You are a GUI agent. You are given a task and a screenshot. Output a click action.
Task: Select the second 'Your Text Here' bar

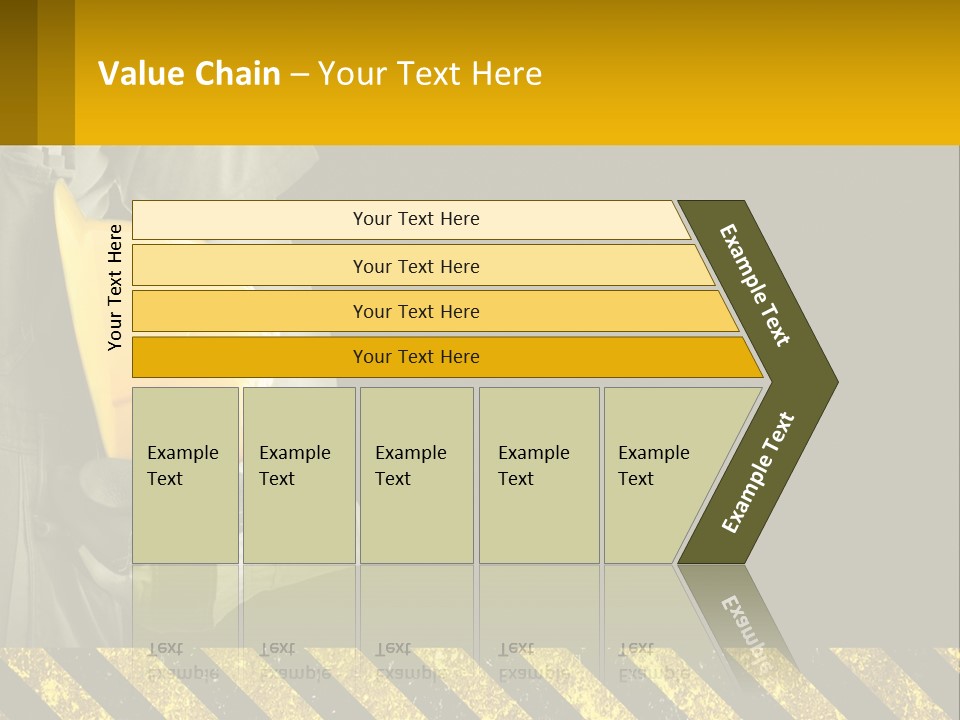click(416, 266)
